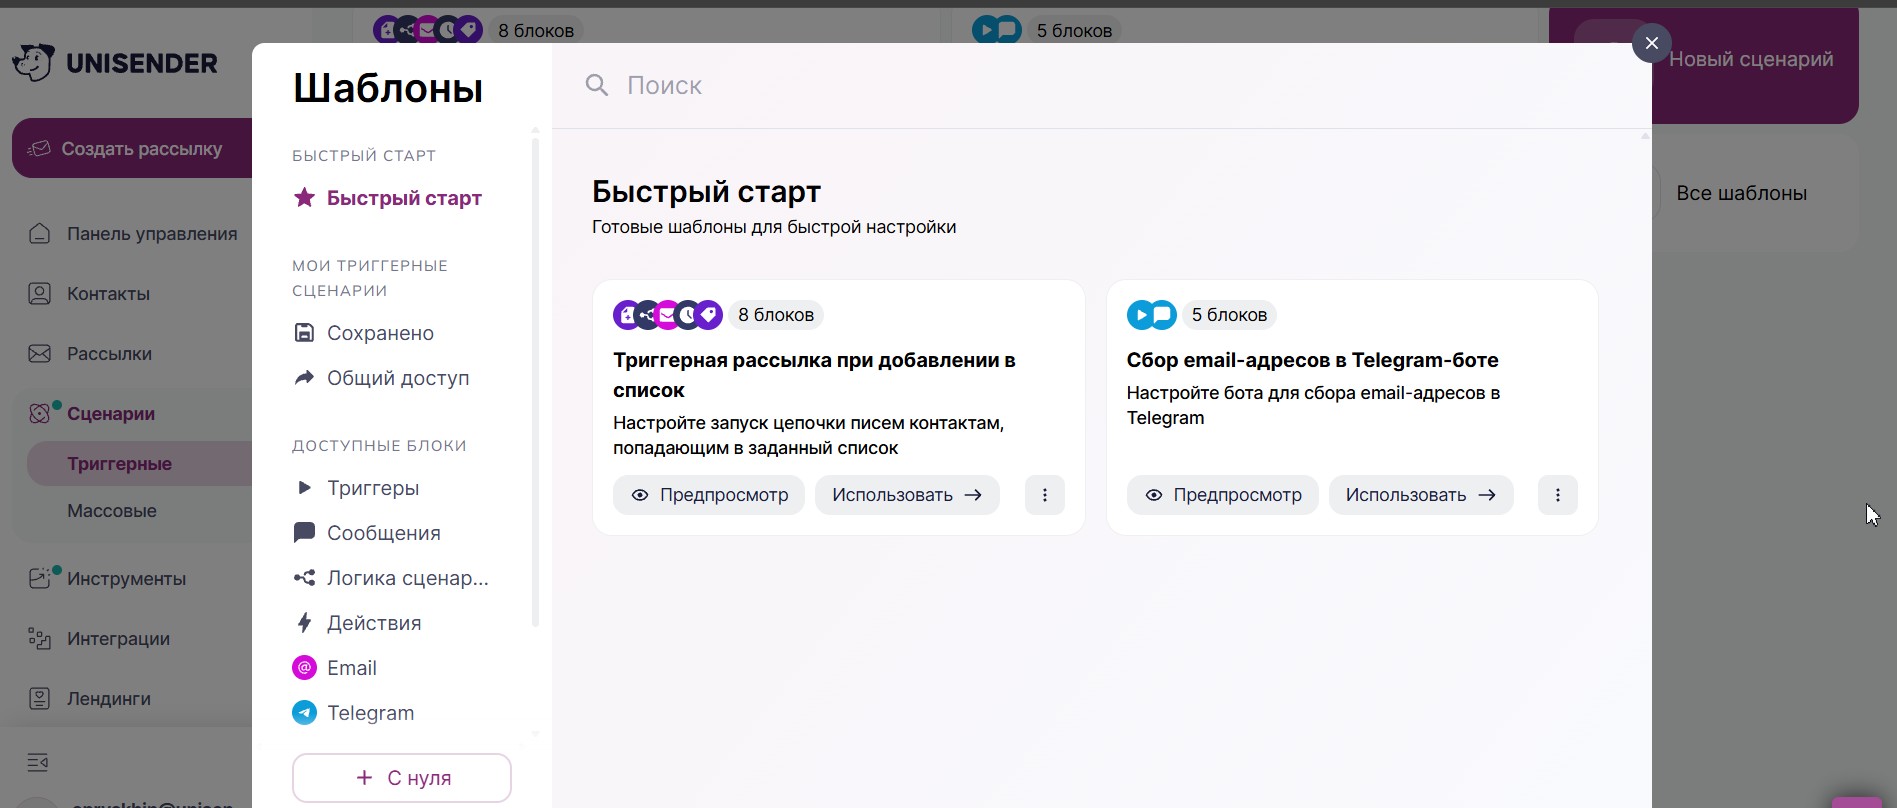Screen dimensions: 1897x808
Task: Click Все шаблоны in background page
Action: point(1741,193)
